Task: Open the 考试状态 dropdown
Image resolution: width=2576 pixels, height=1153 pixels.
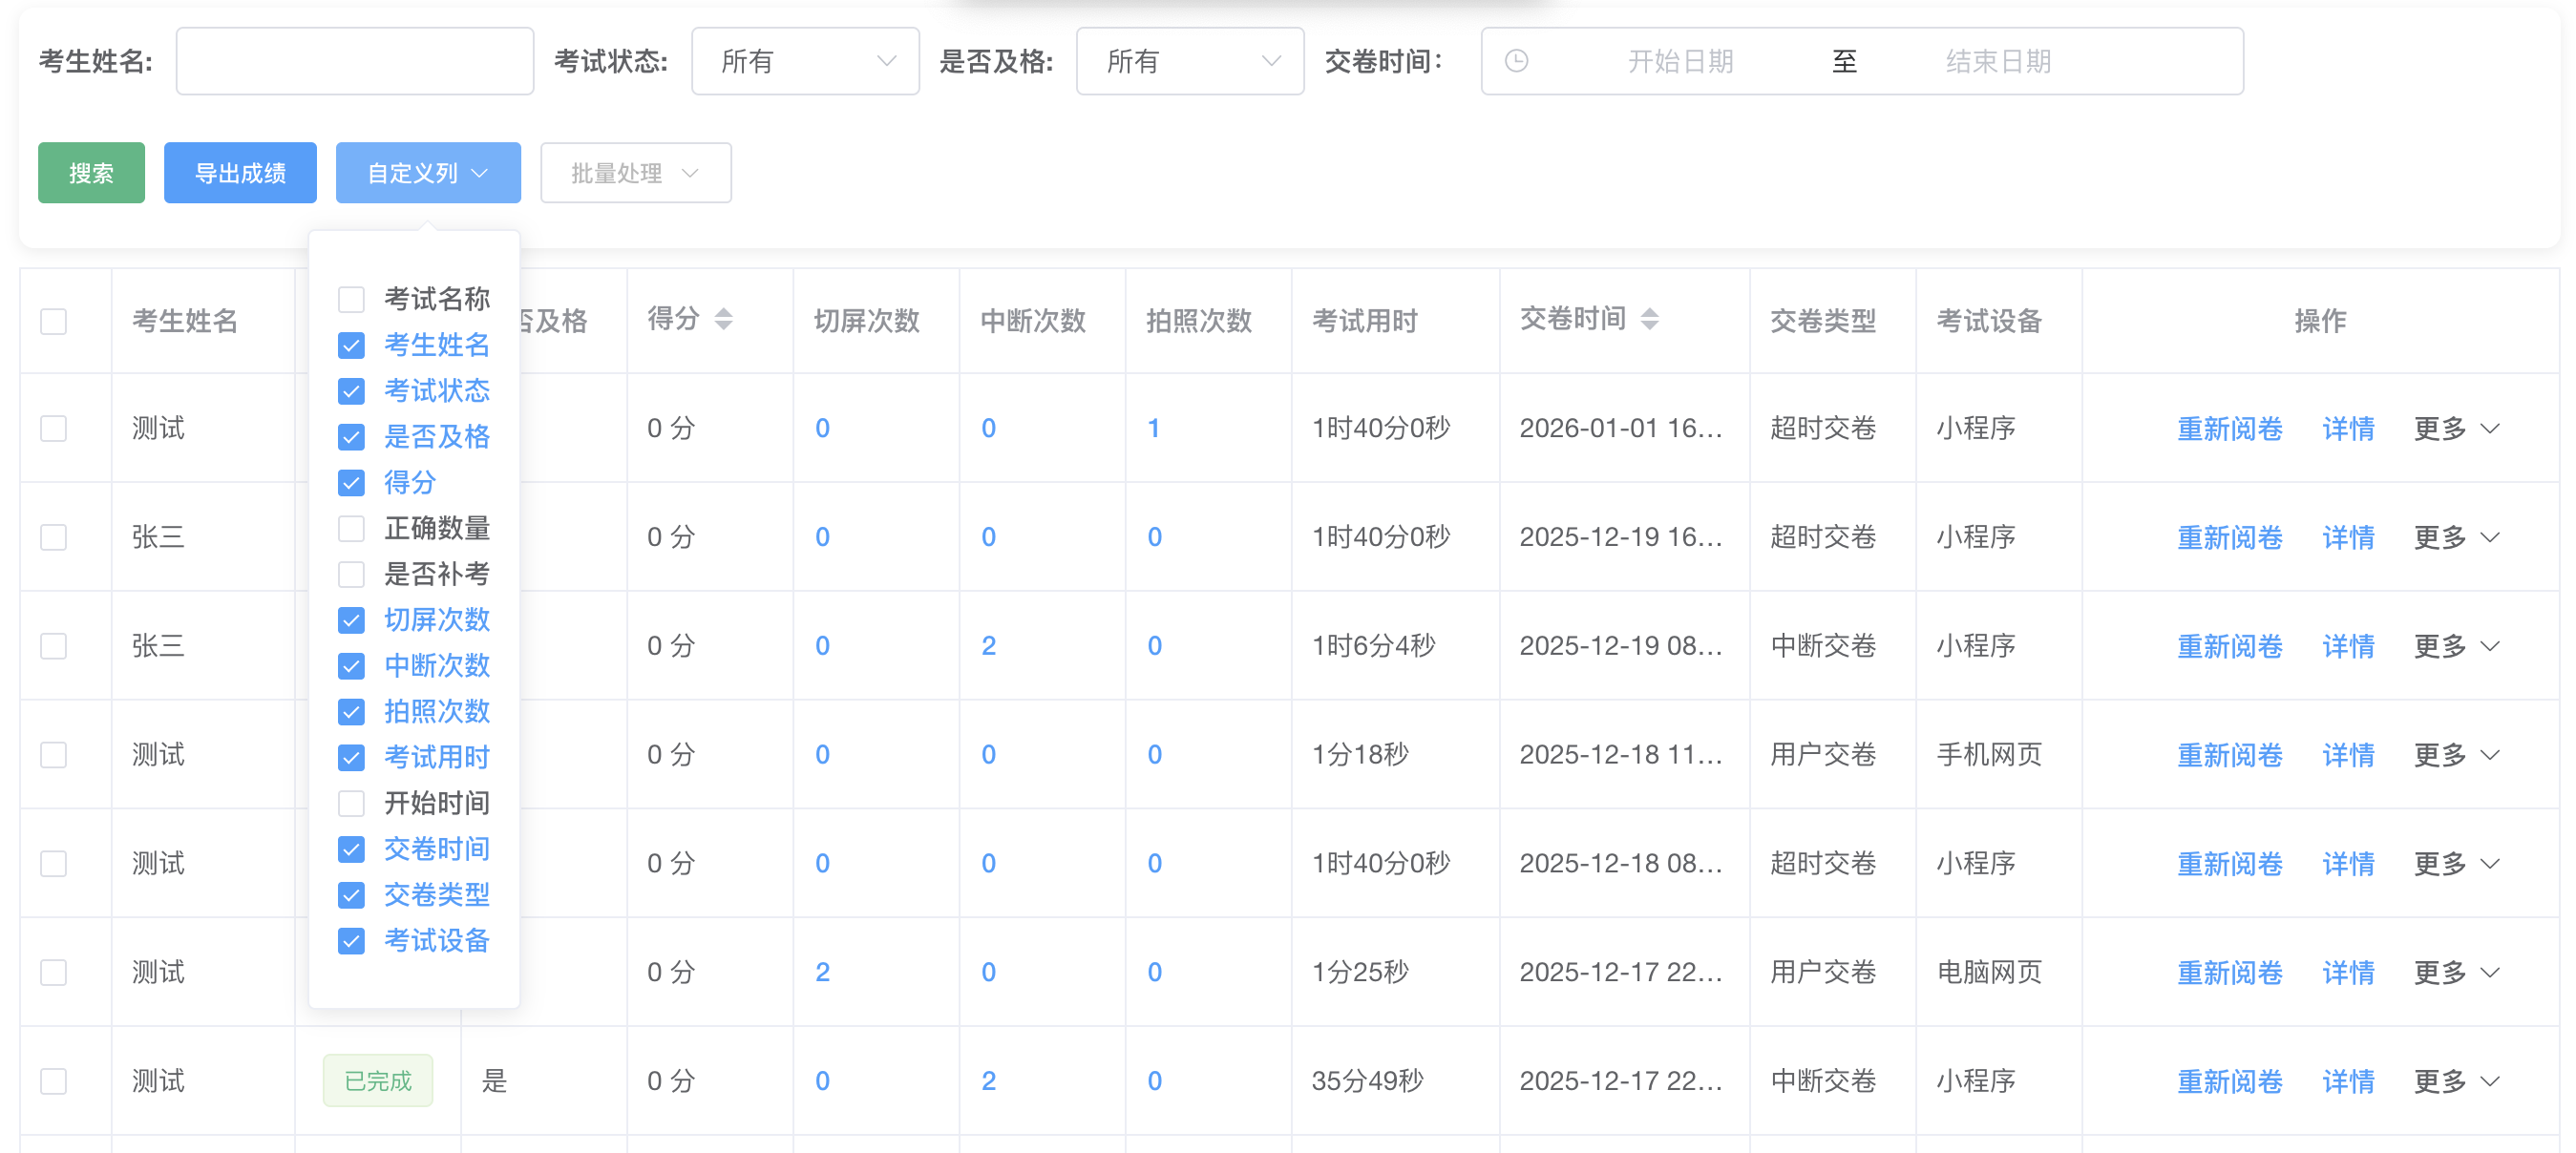Action: [x=805, y=61]
